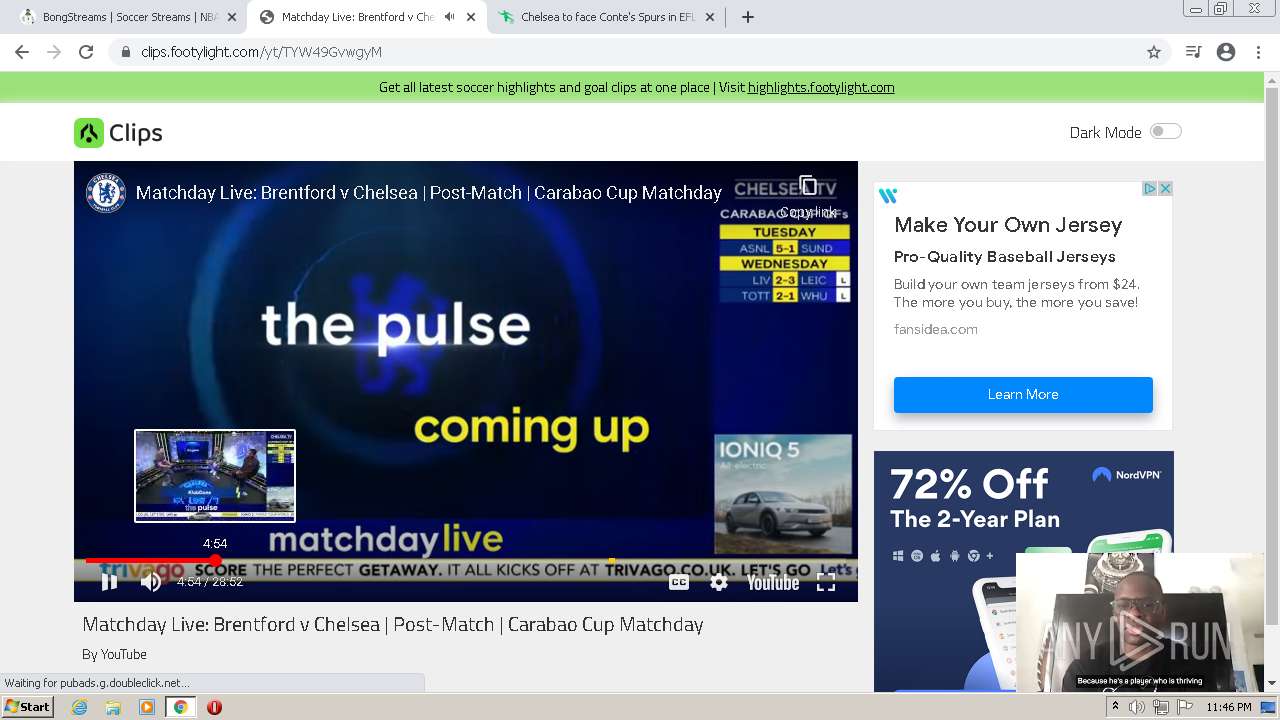Toggle closed captions on the video

click(x=679, y=582)
